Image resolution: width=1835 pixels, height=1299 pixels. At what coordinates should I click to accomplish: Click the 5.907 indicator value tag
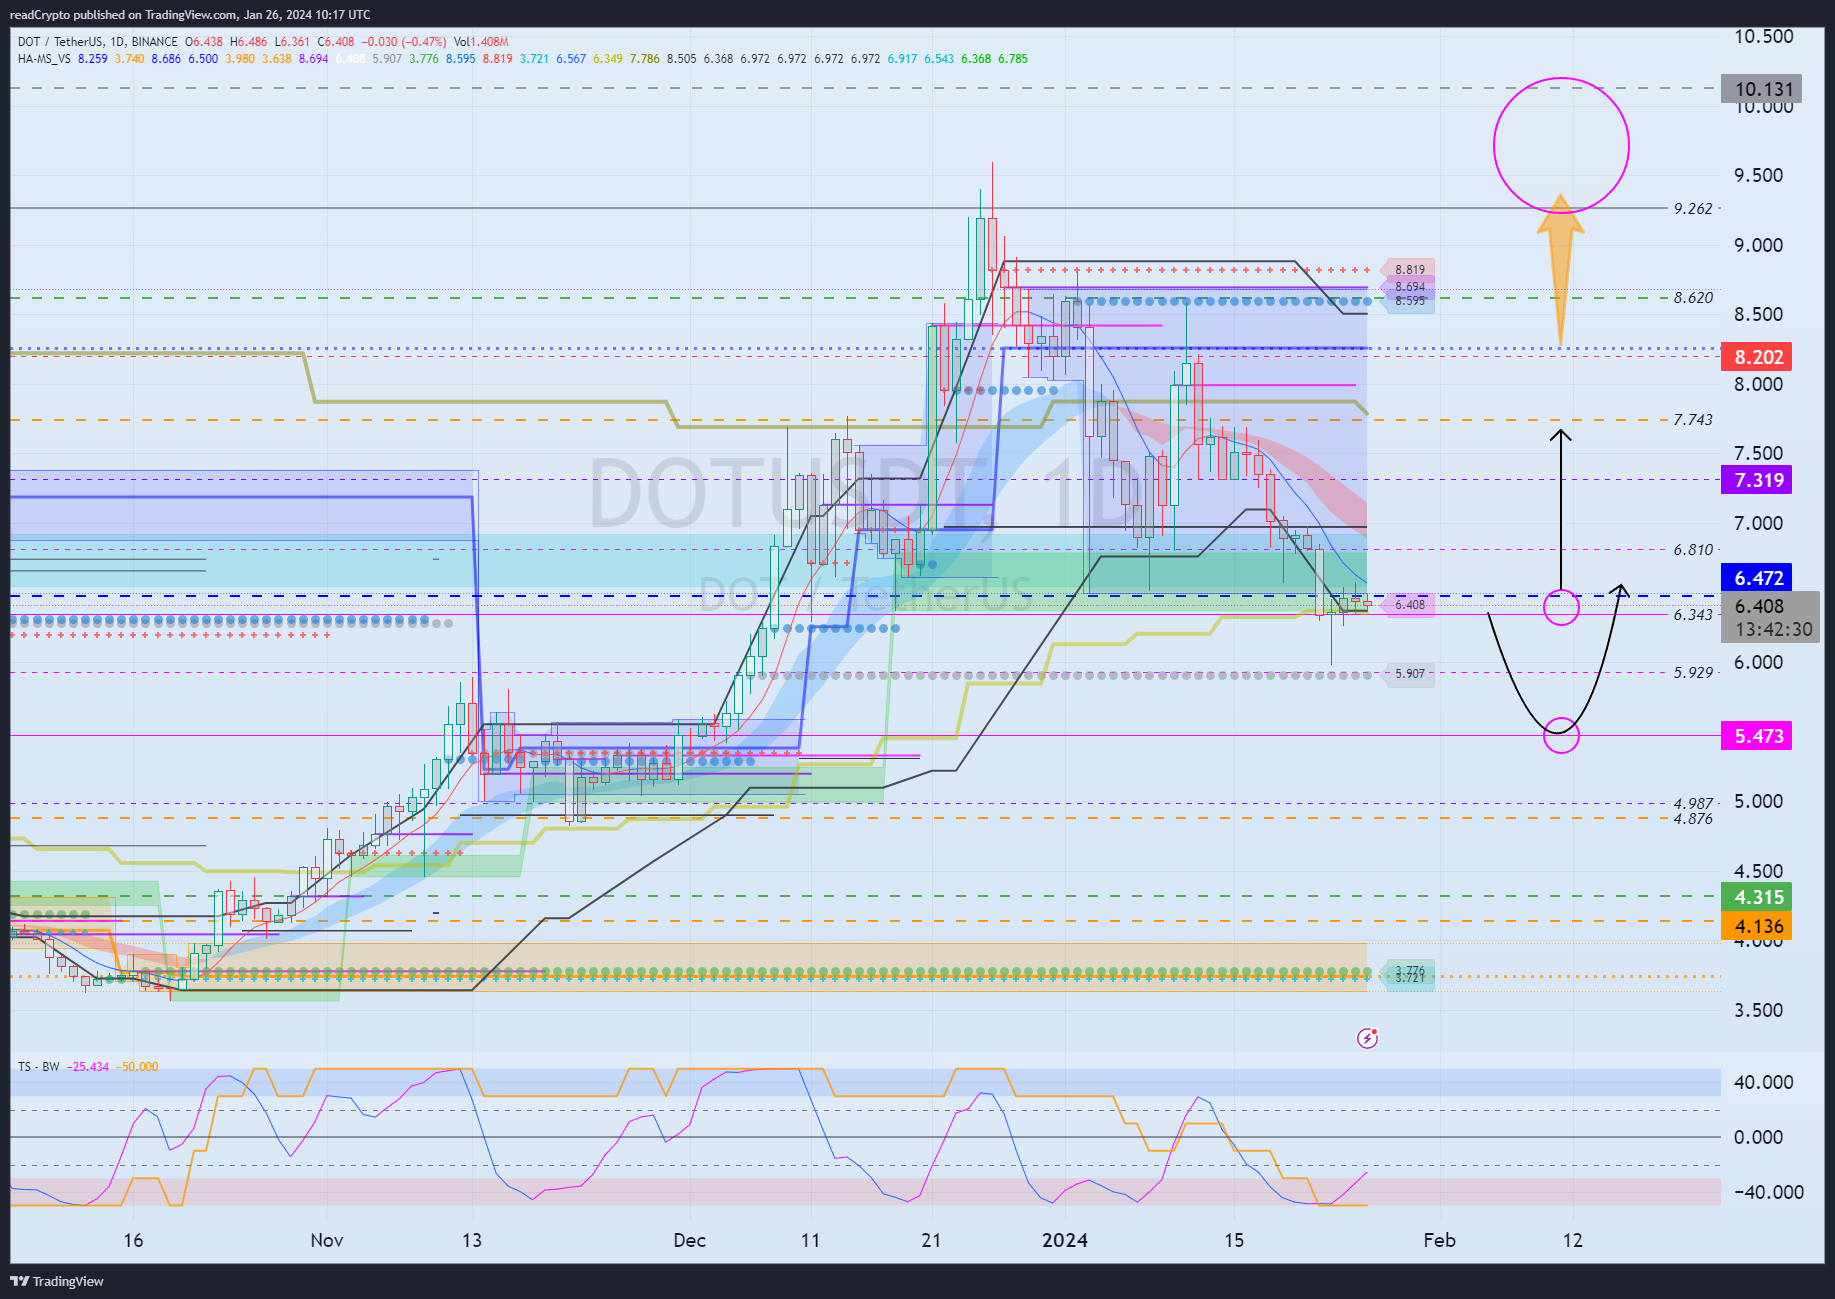[x=1408, y=674]
